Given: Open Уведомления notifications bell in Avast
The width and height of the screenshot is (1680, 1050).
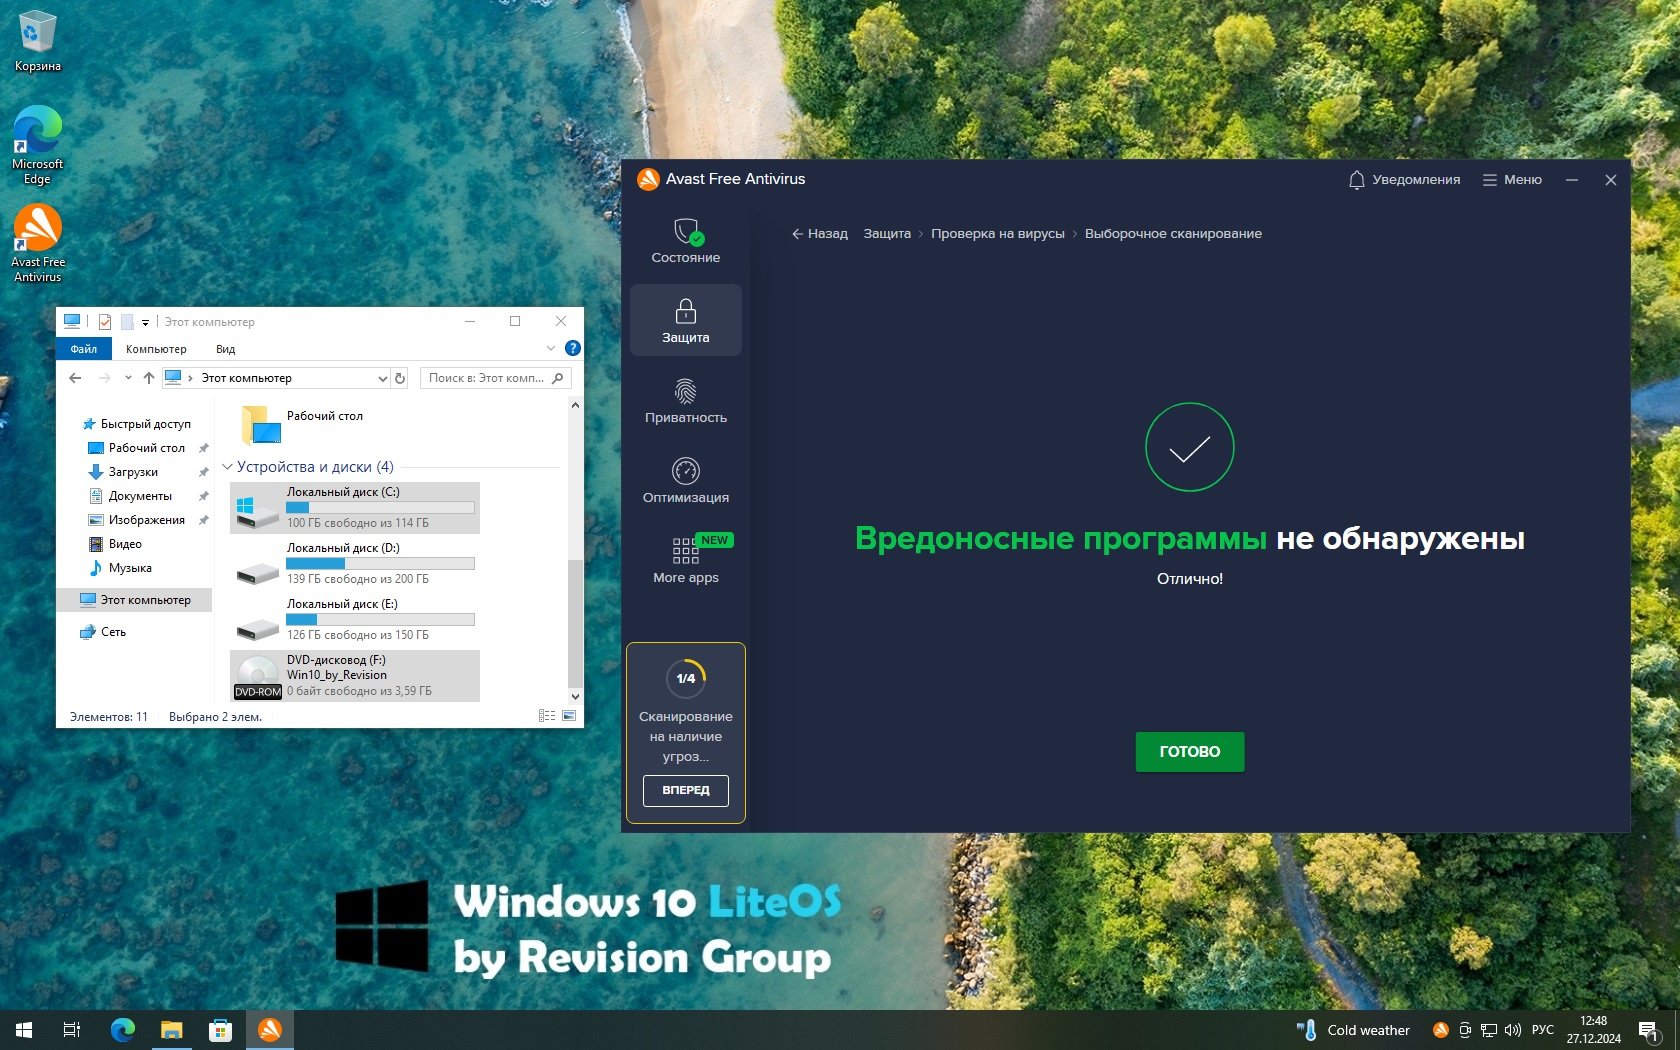Looking at the screenshot, I should (x=1404, y=180).
